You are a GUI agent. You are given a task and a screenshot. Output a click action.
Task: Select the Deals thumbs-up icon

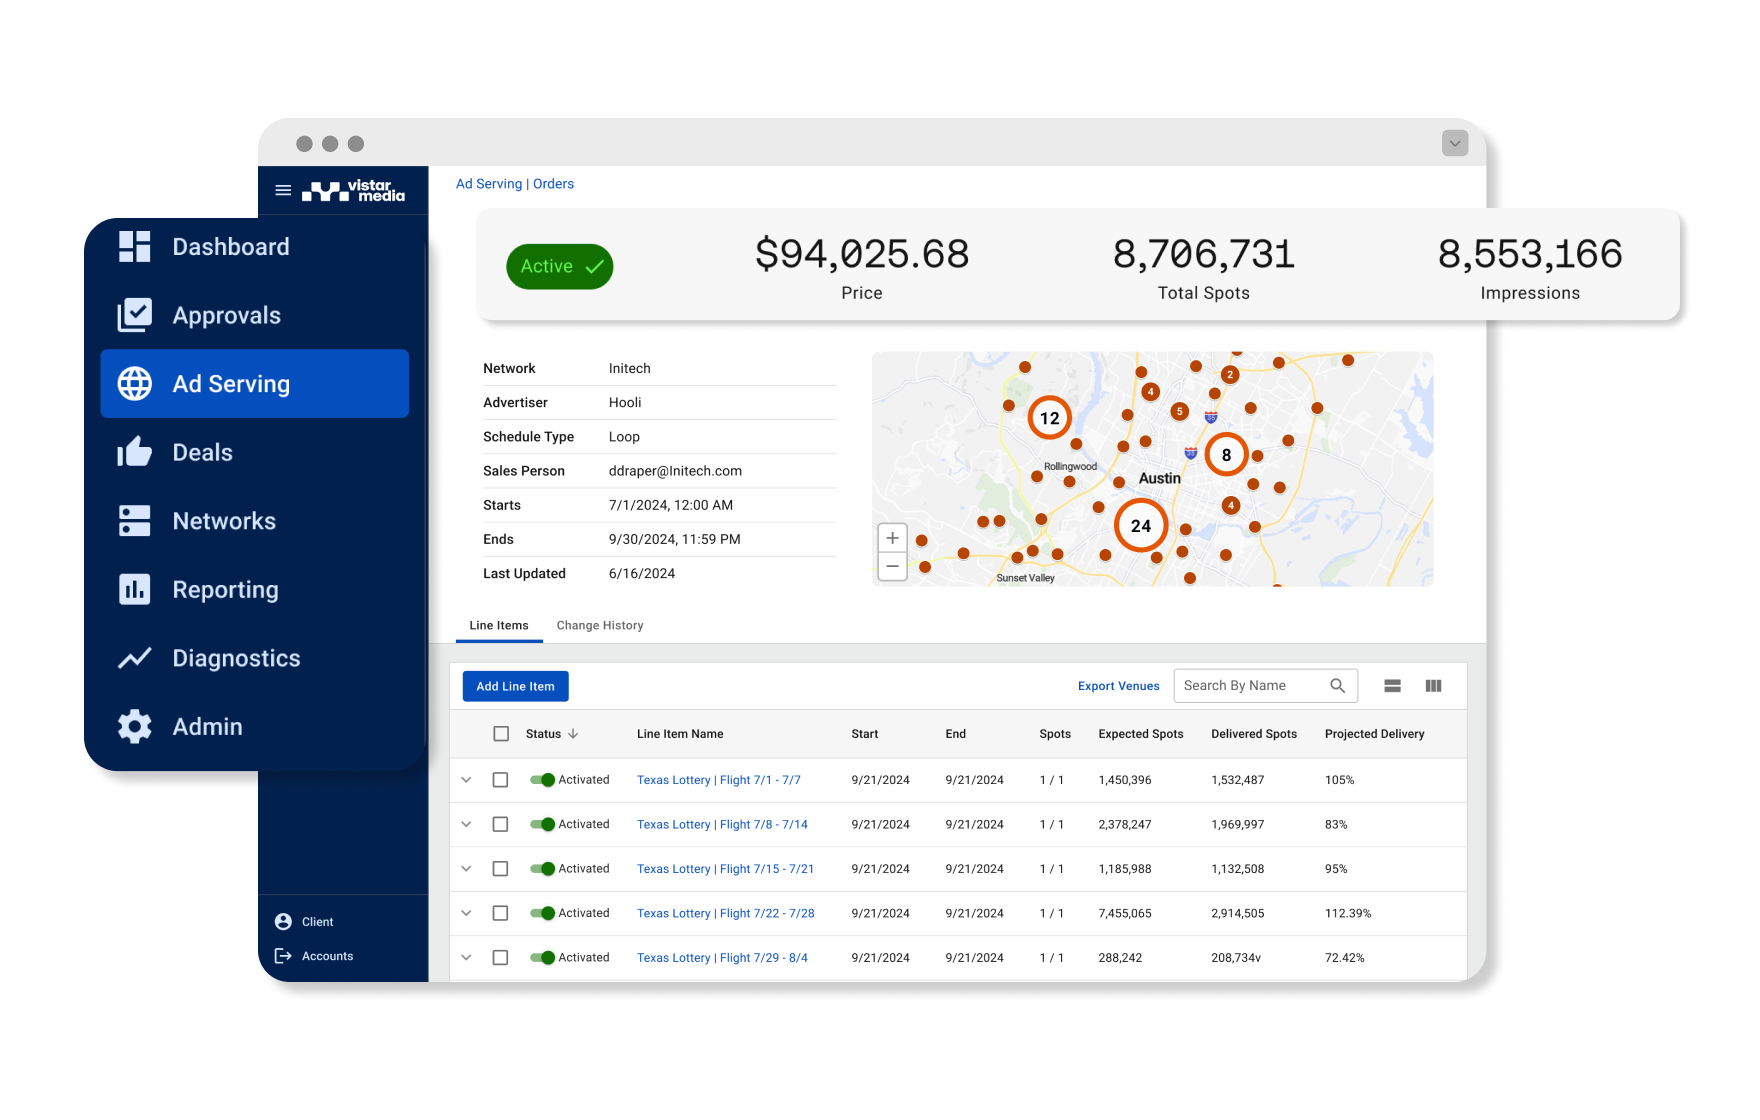pyautogui.click(x=134, y=453)
